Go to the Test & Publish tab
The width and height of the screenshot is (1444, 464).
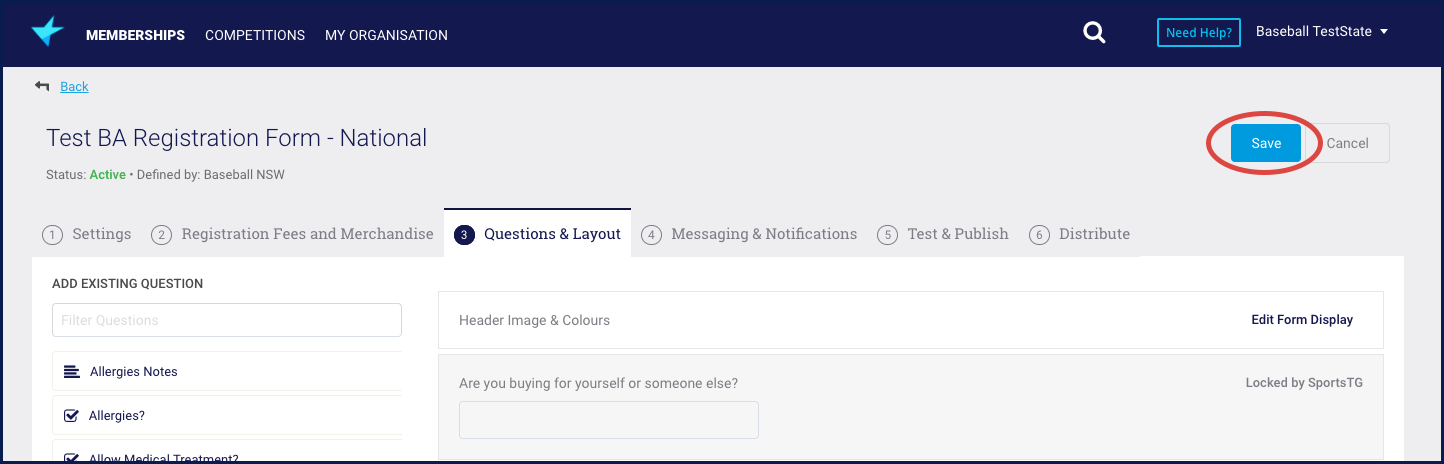943,234
